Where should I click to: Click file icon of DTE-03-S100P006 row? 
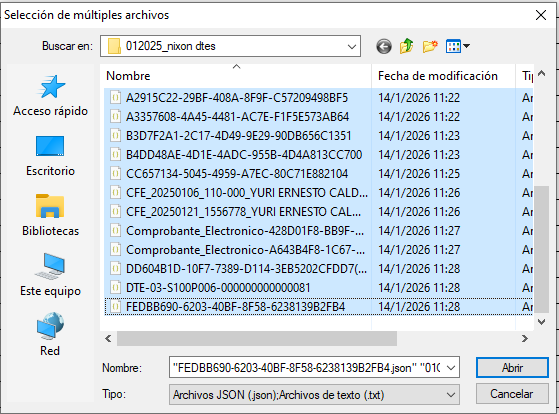(115, 287)
